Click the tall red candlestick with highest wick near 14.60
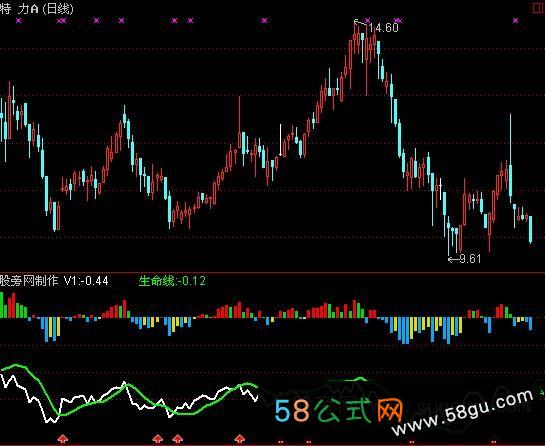 [x=355, y=37]
